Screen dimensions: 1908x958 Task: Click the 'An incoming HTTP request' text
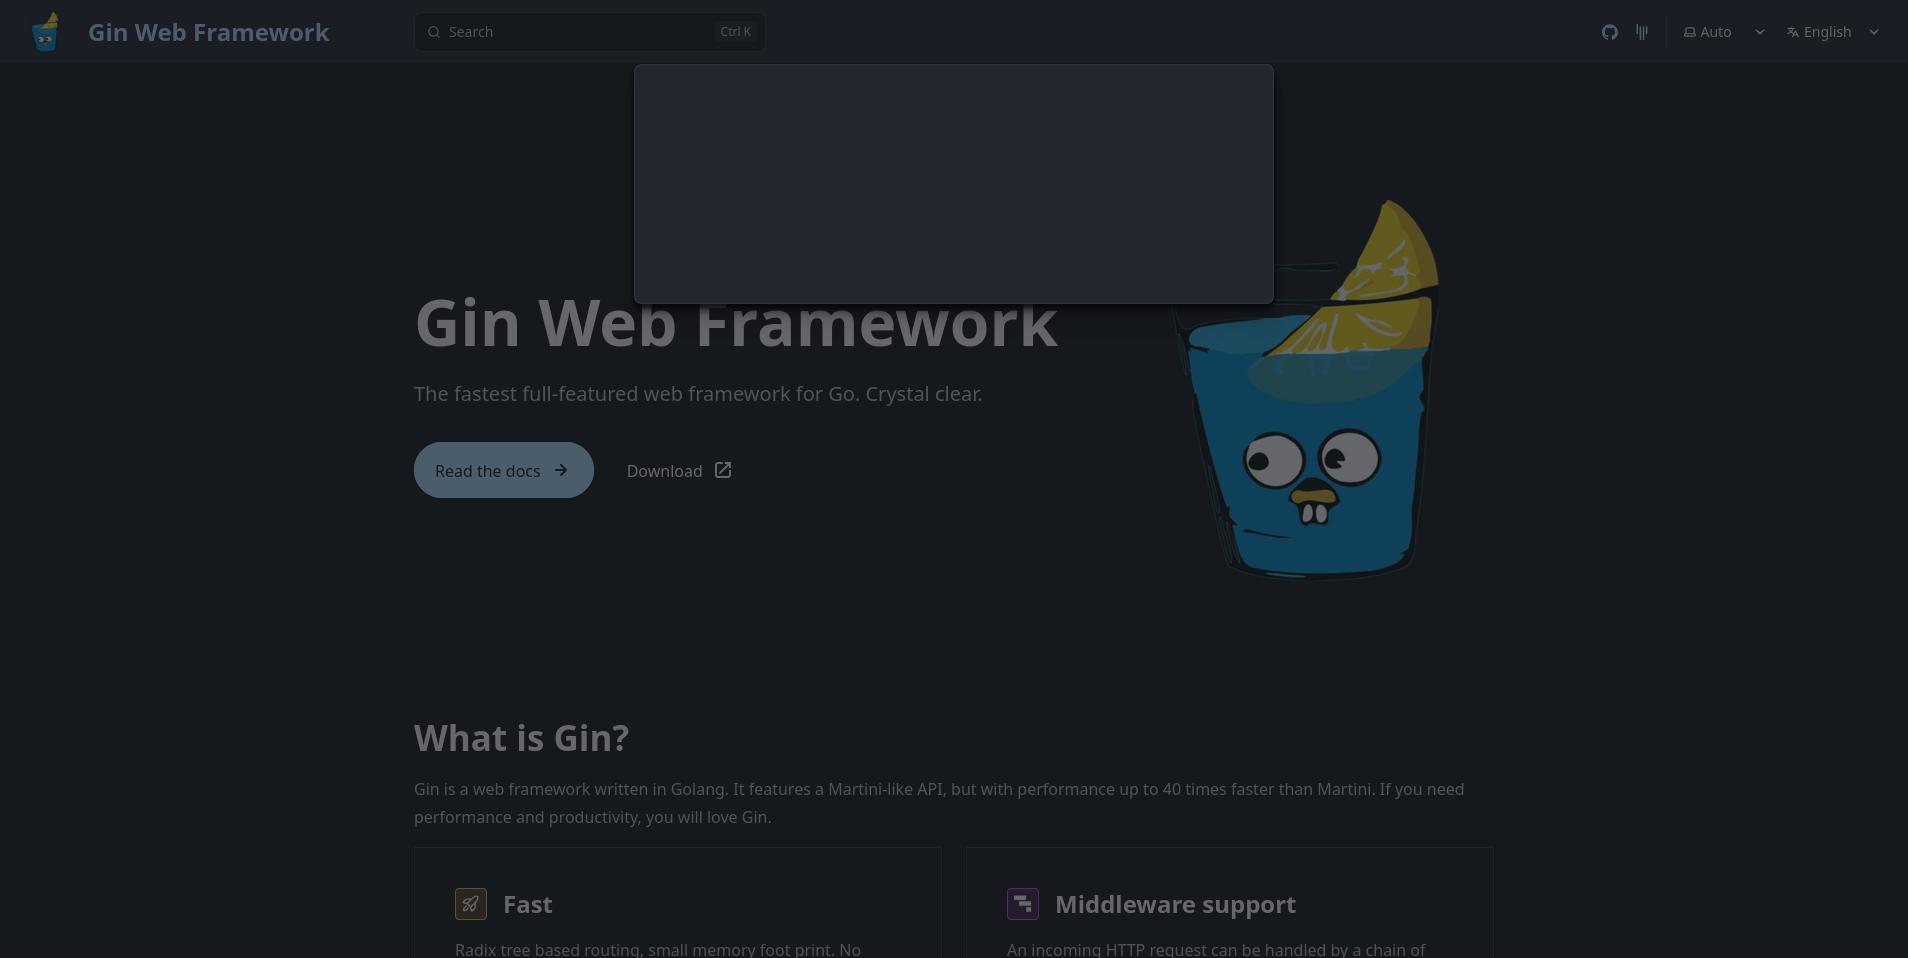1216,949
